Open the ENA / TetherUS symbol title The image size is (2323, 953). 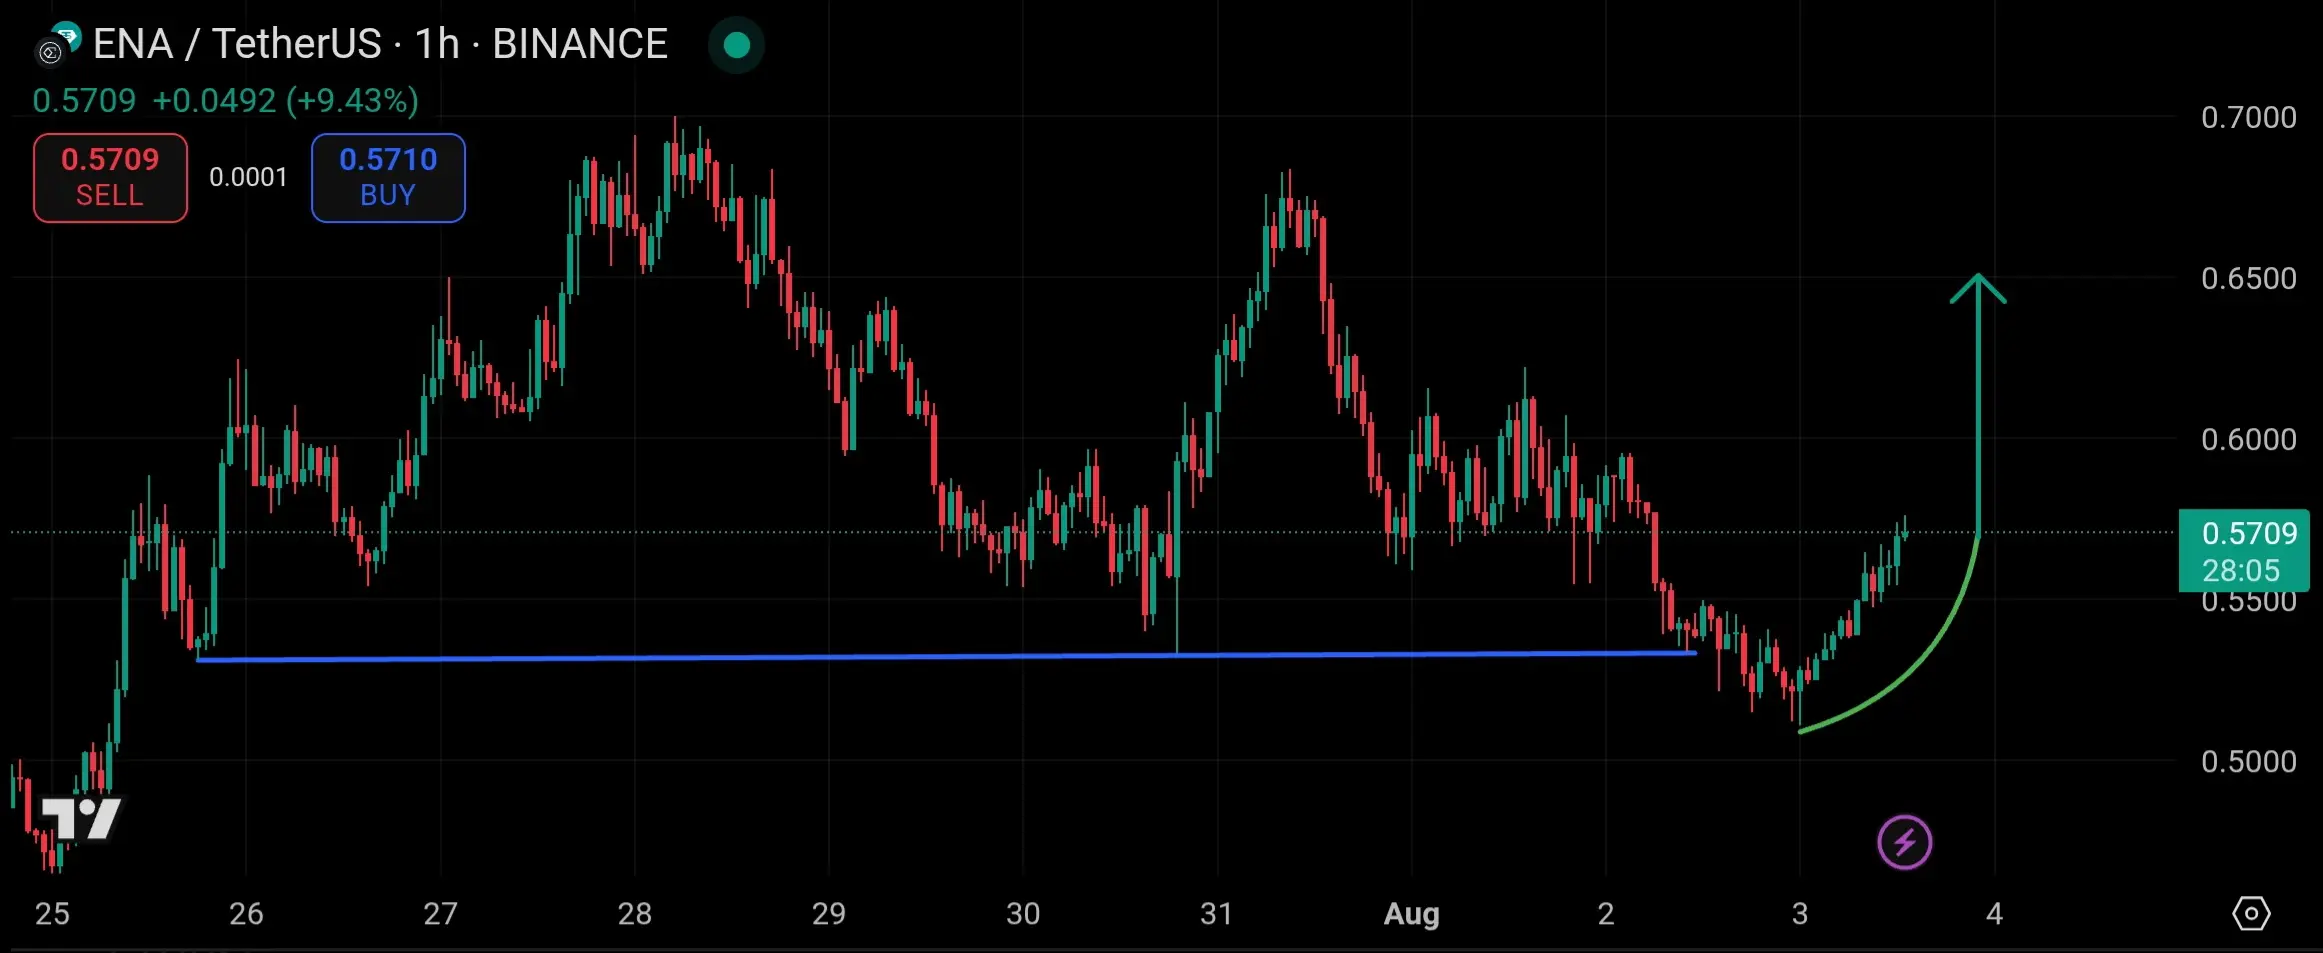pyautogui.click(x=380, y=44)
